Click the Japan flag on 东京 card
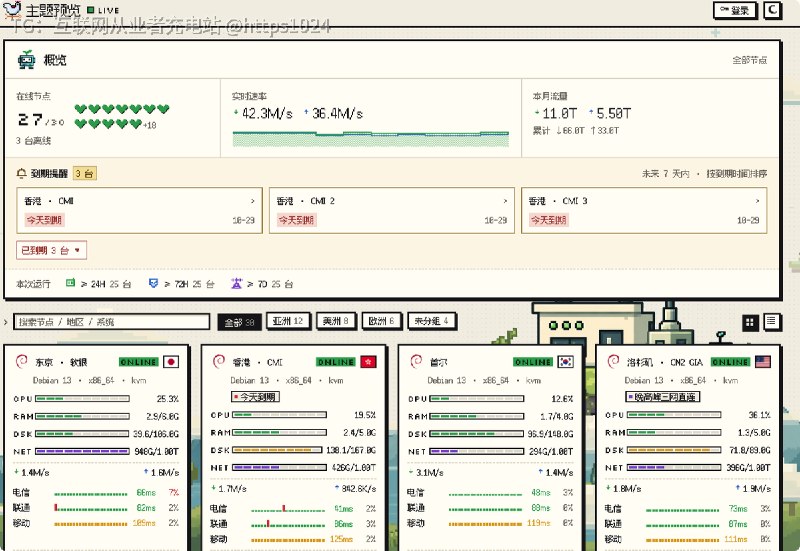The width and height of the screenshot is (800, 551). click(171, 362)
